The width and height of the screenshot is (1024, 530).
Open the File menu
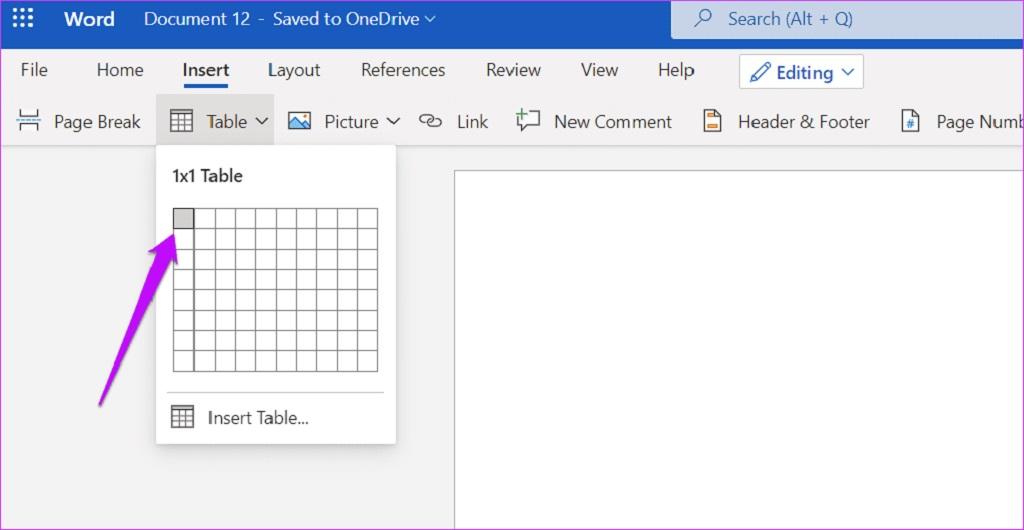pos(34,70)
